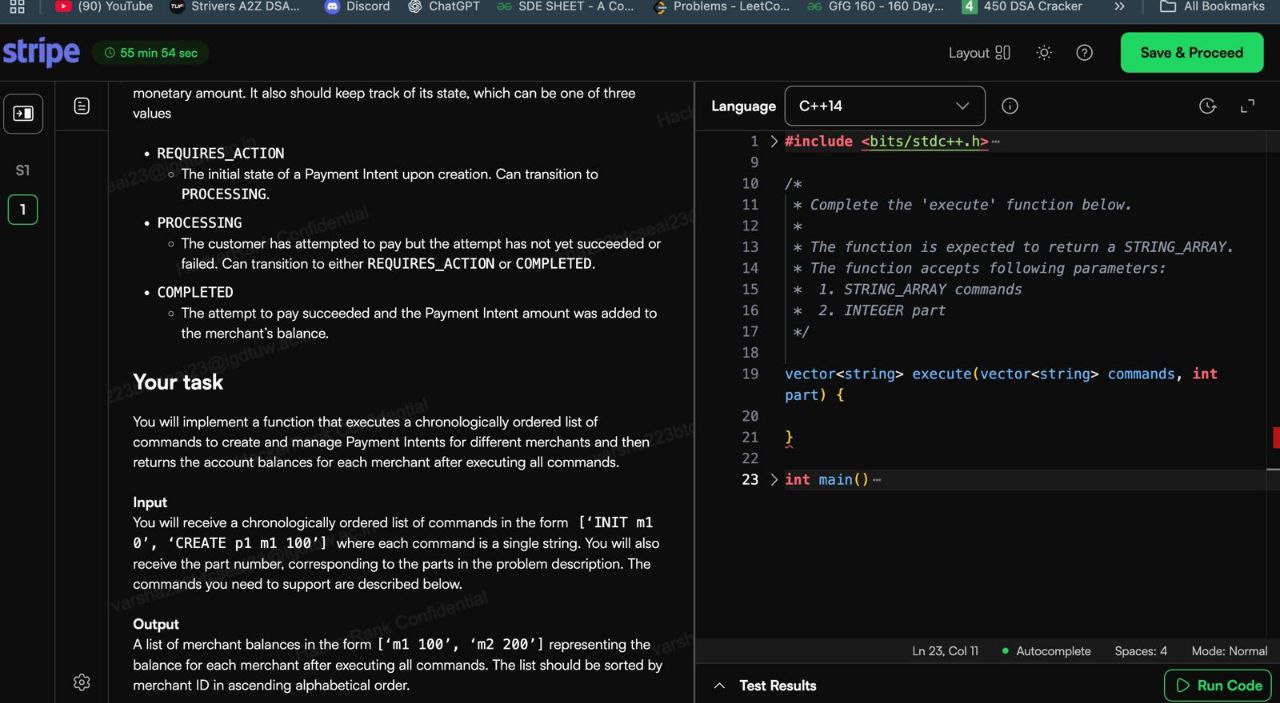The height and width of the screenshot is (703, 1280).
Task: Click the language info icon
Action: [1010, 106]
